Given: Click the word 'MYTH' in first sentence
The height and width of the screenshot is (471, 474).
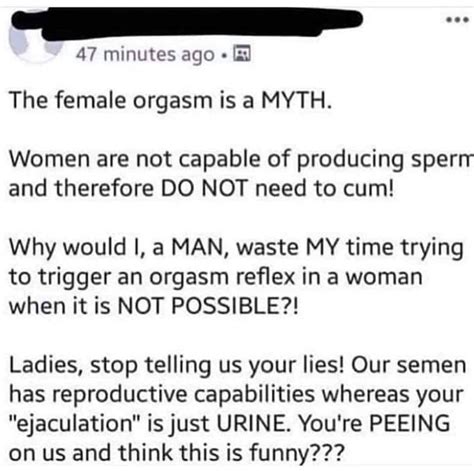Looking at the screenshot, I should pos(293,100).
